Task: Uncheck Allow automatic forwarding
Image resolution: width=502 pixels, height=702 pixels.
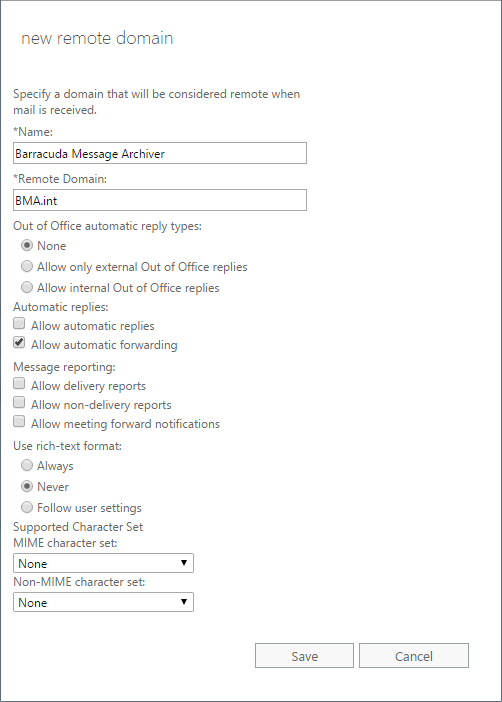Action: coord(19,342)
